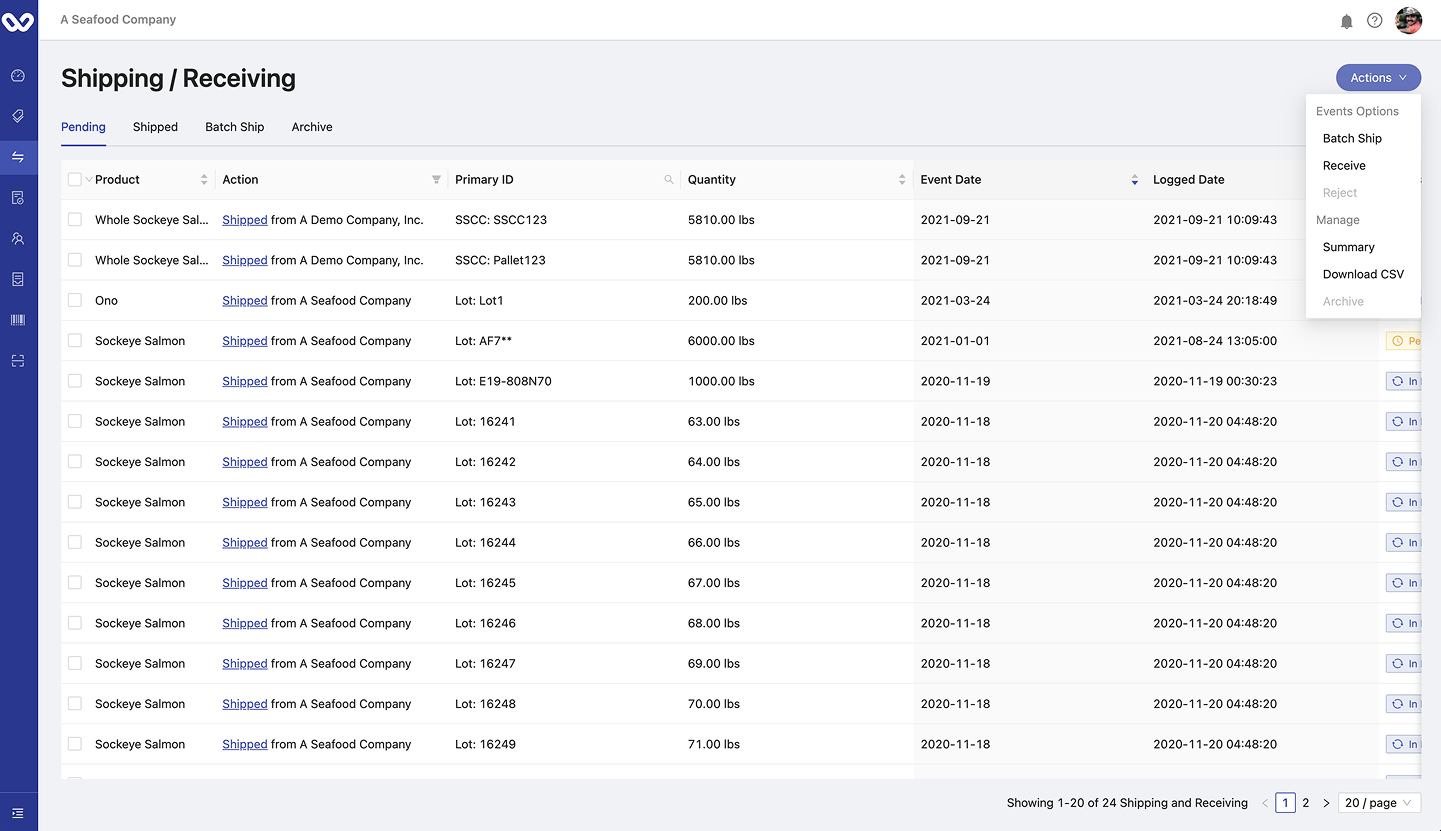Click the search icon in Primary ID column
The width and height of the screenshot is (1441, 831).
[x=669, y=180]
